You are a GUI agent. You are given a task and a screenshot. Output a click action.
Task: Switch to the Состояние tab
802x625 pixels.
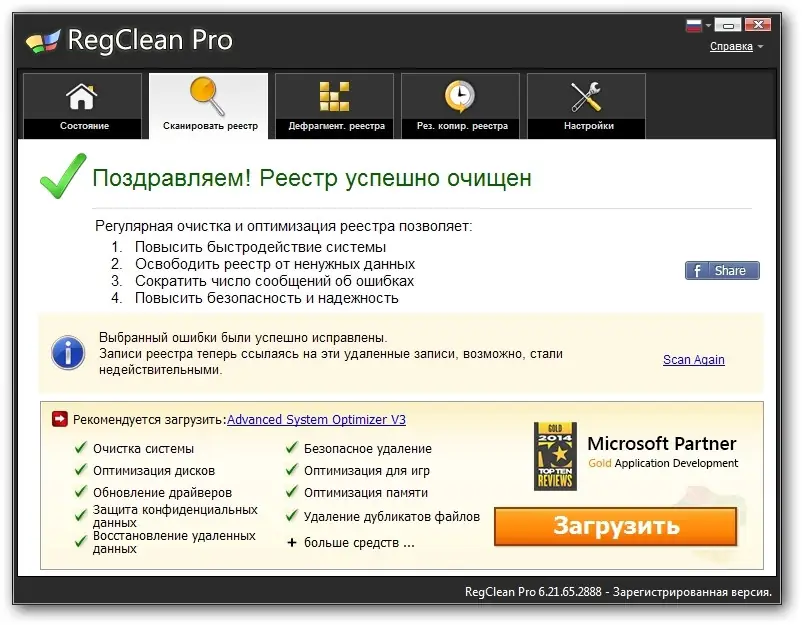pyautogui.click(x=82, y=106)
